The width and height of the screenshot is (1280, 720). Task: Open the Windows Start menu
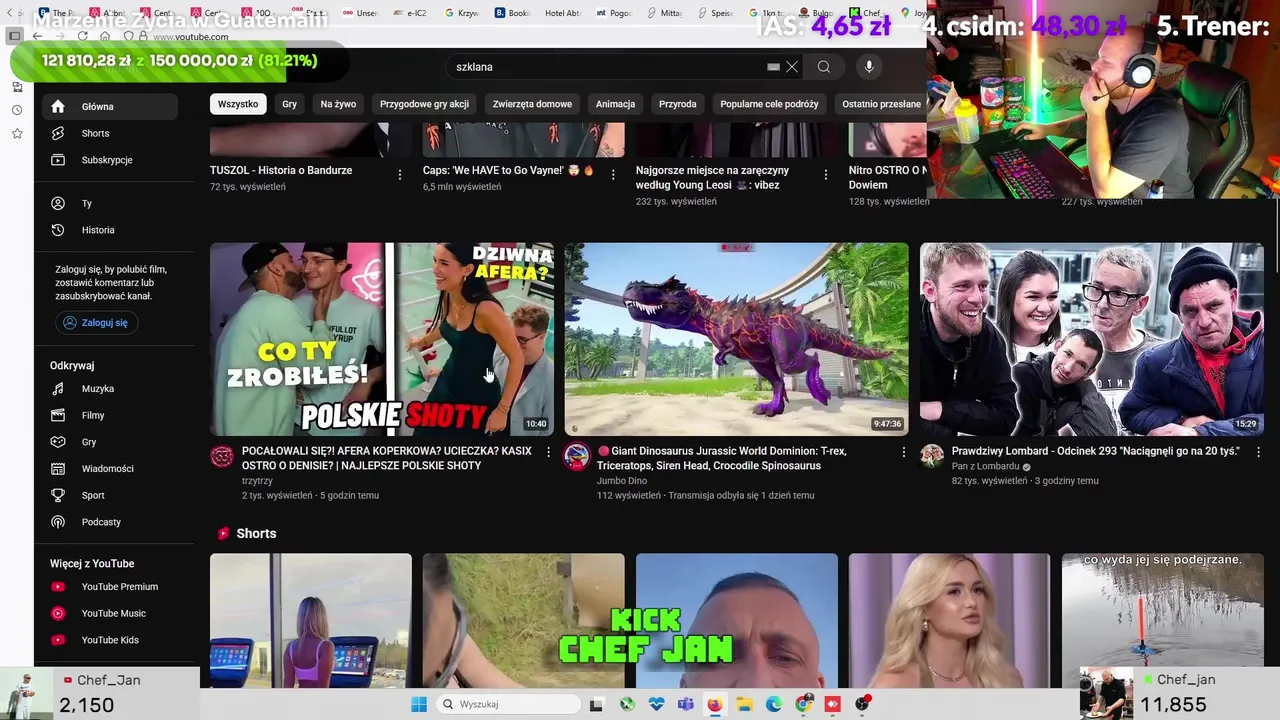pos(419,704)
